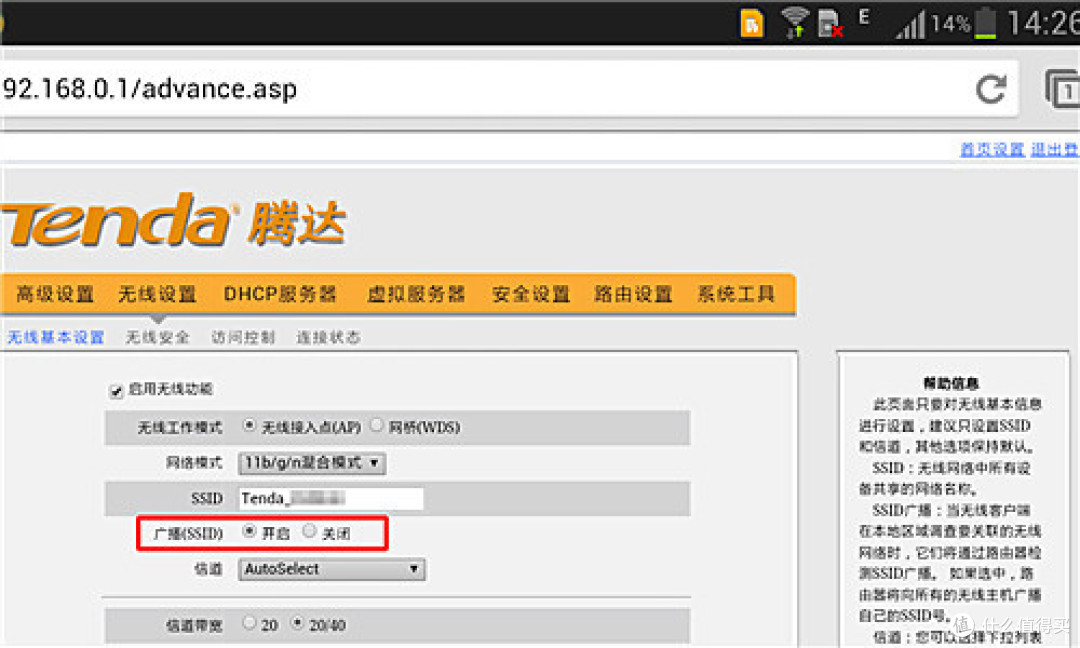The height and width of the screenshot is (648, 1080).
Task: Click the 首页设置 link
Action: 992,149
